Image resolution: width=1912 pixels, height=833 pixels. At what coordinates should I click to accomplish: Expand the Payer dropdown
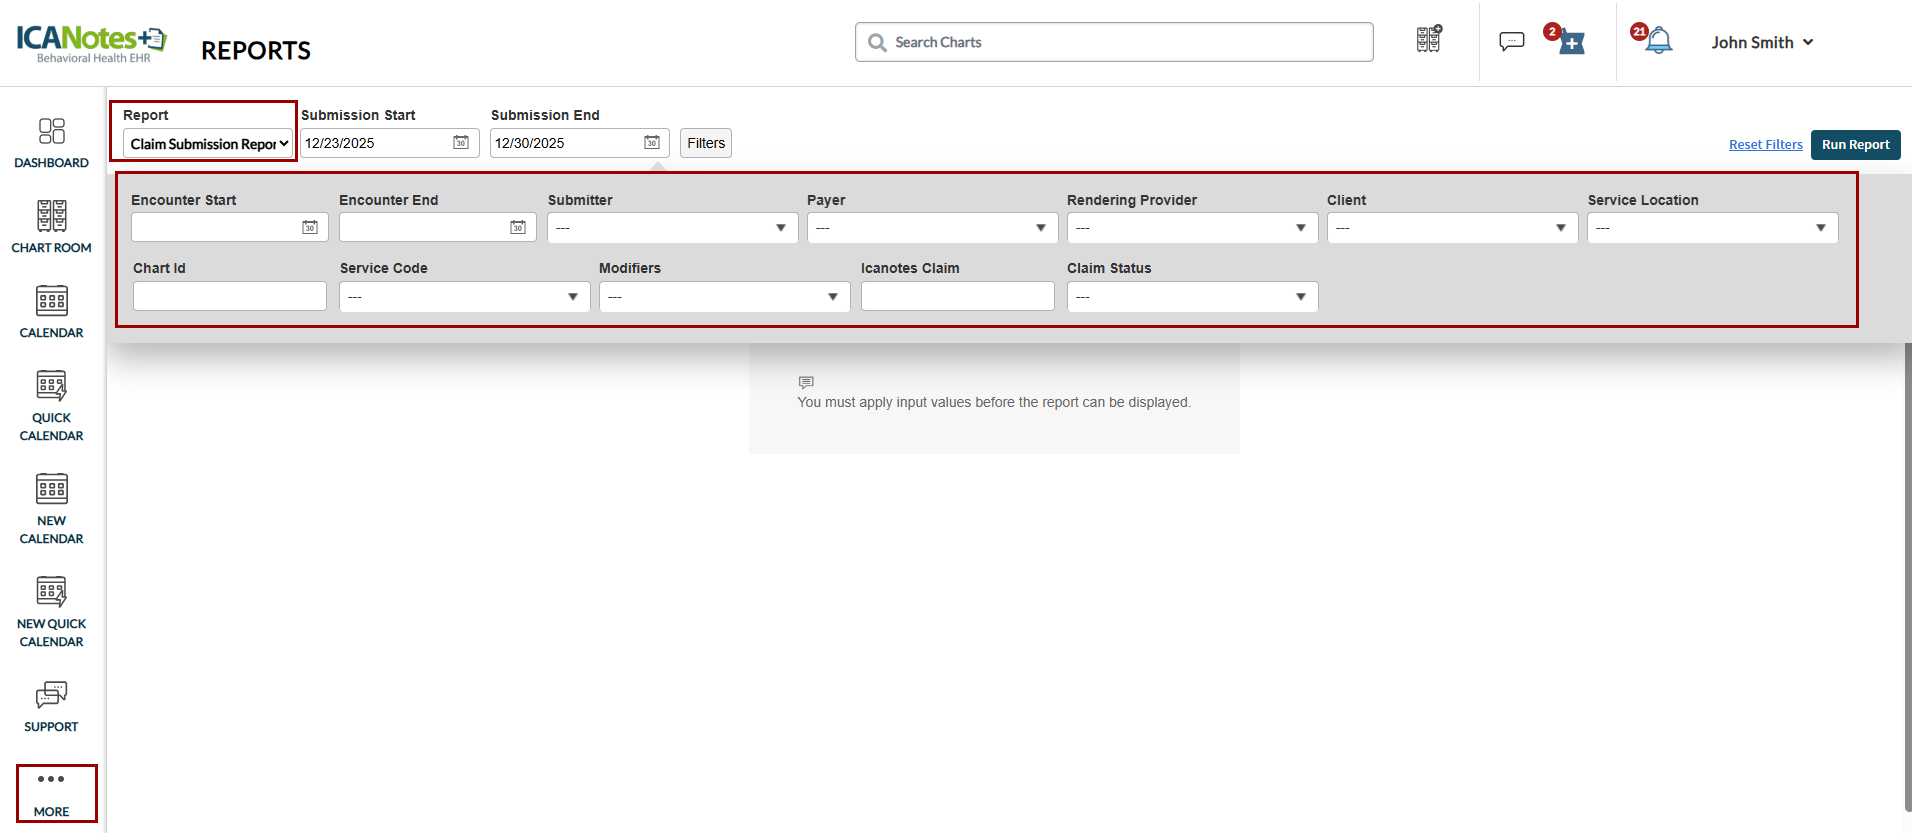[932, 228]
